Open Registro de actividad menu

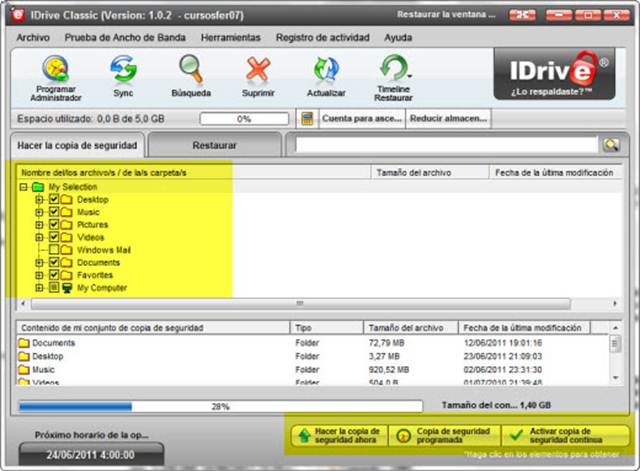pyautogui.click(x=322, y=38)
